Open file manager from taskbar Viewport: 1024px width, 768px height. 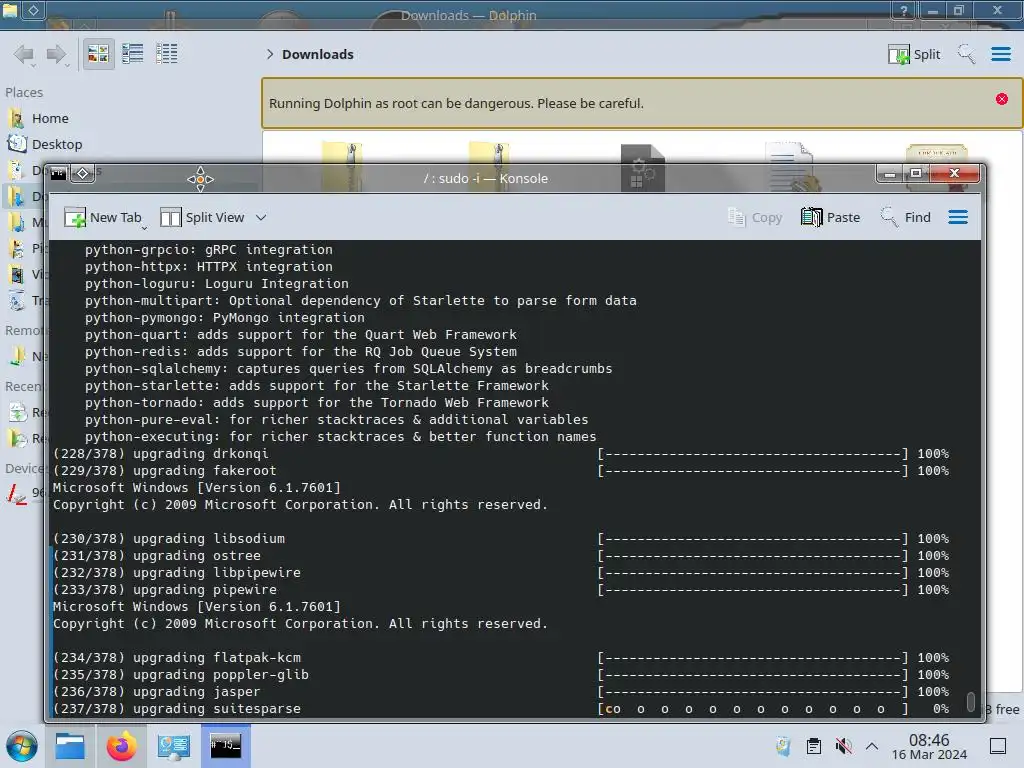click(x=70, y=746)
